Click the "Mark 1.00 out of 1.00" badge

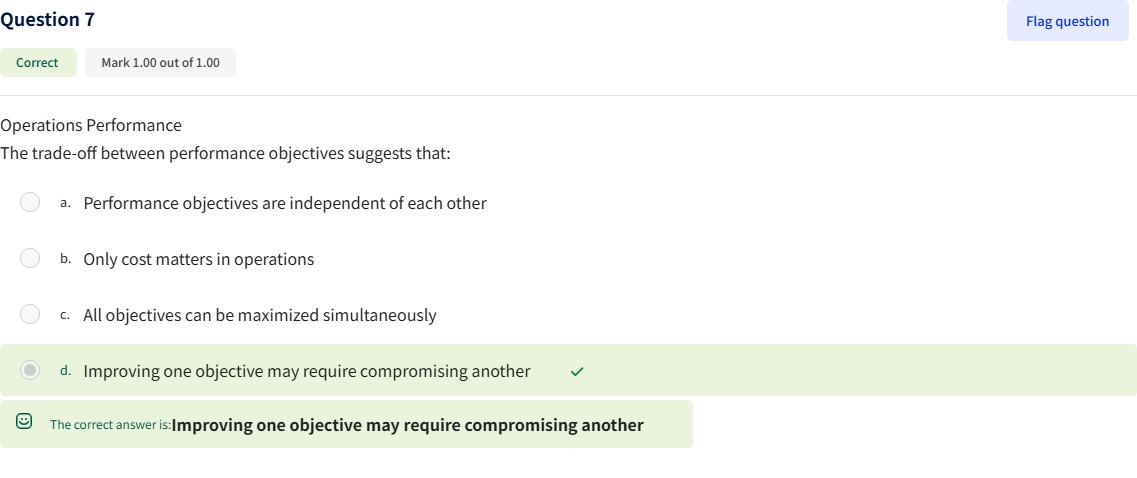coord(160,63)
